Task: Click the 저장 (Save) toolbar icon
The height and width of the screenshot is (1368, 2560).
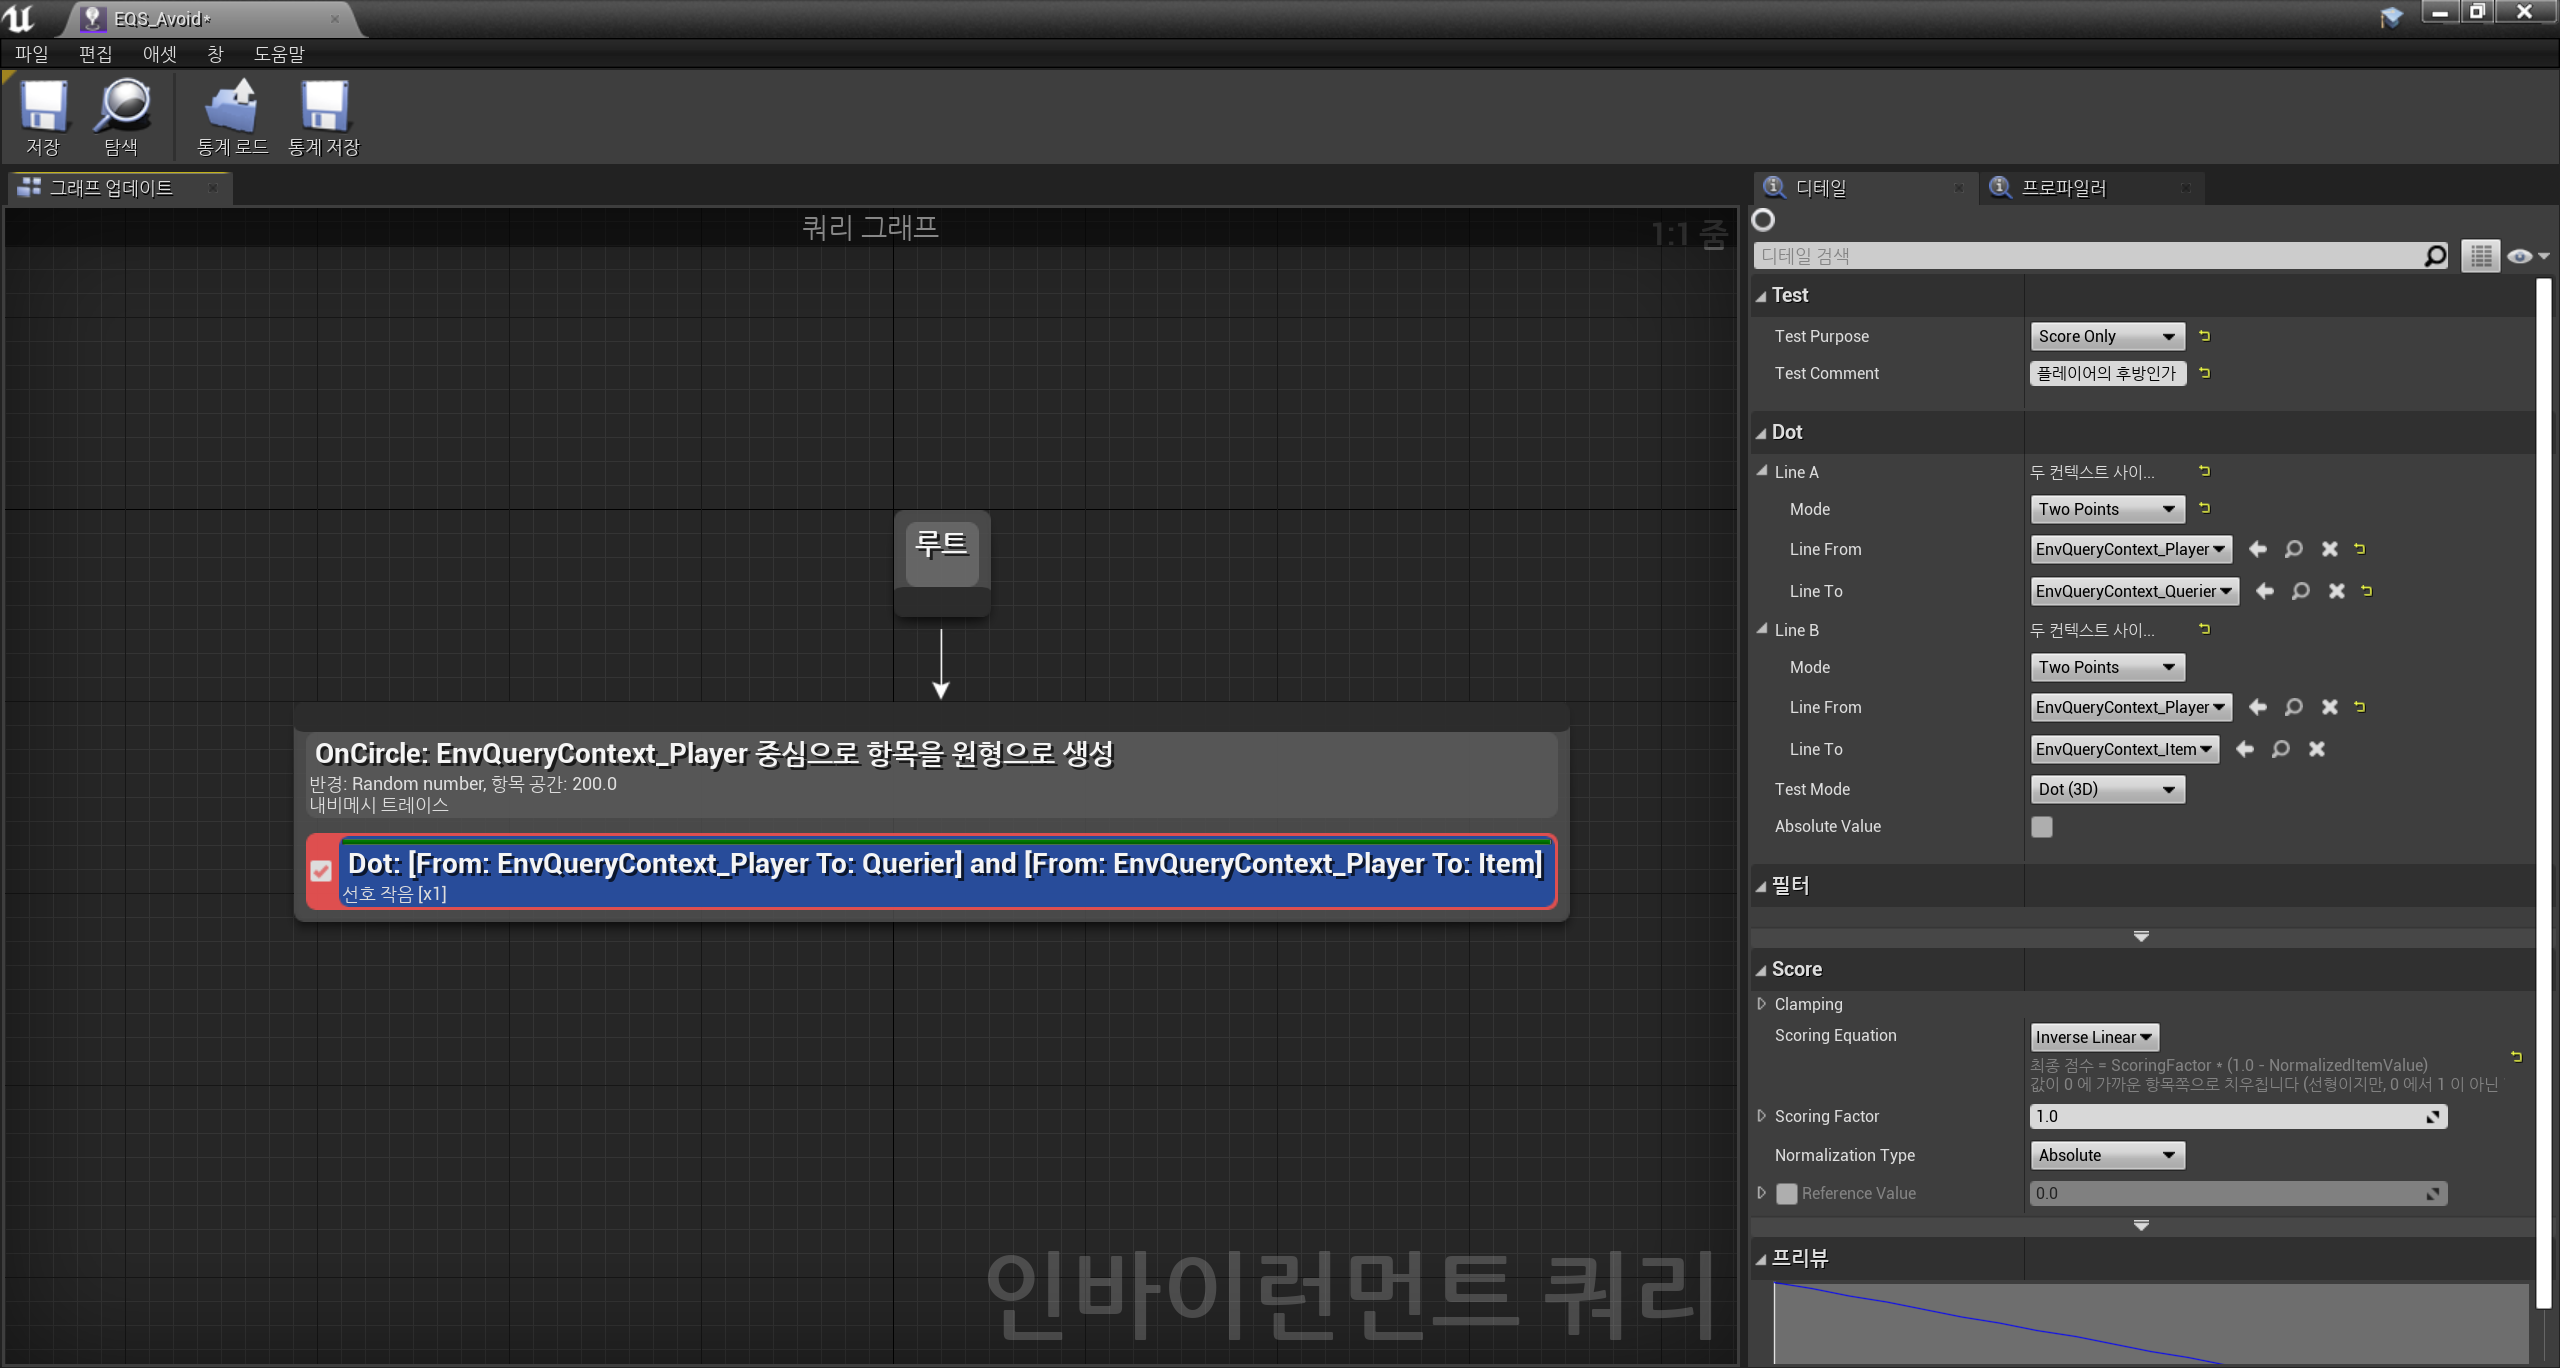Action: coord(43,108)
